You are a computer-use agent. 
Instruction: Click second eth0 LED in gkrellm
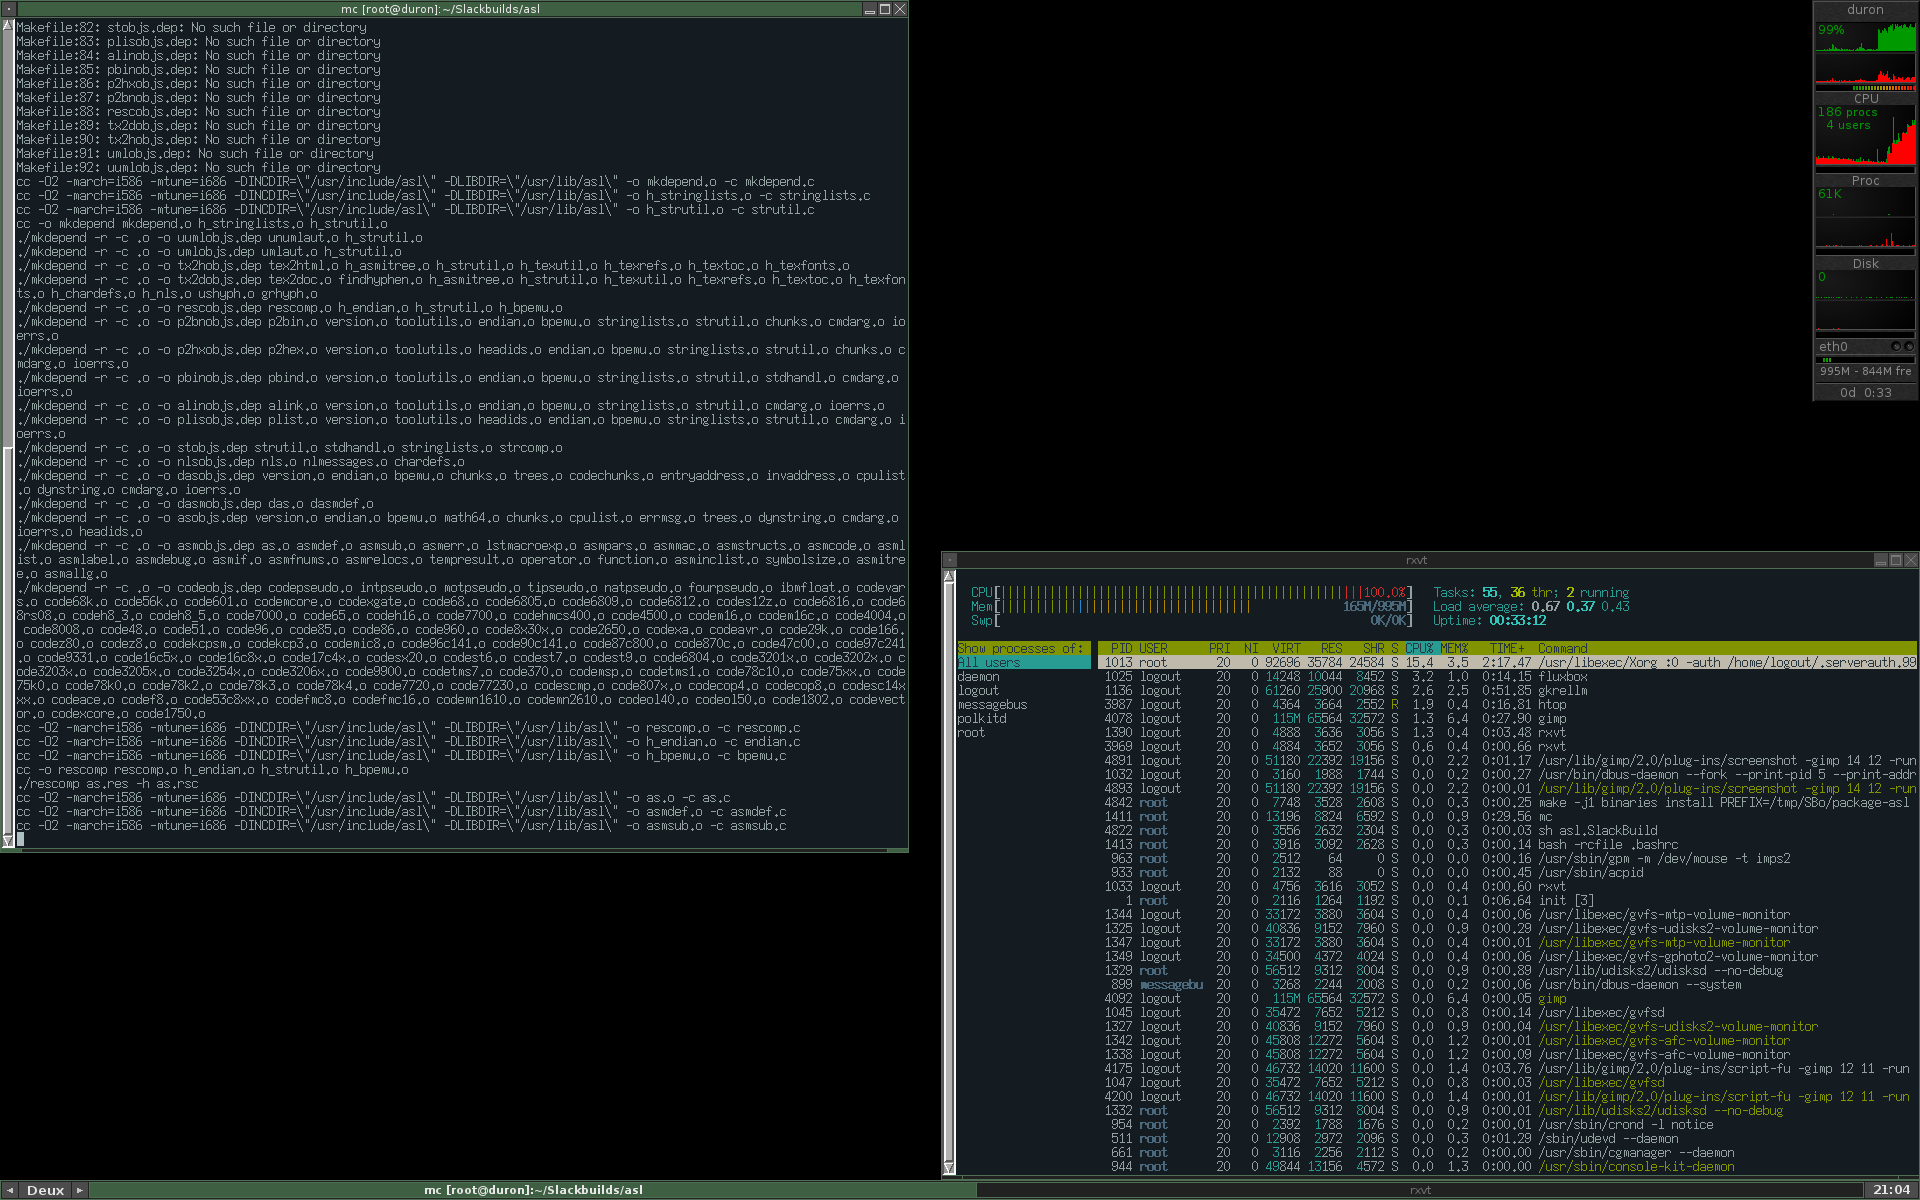coord(1909,346)
